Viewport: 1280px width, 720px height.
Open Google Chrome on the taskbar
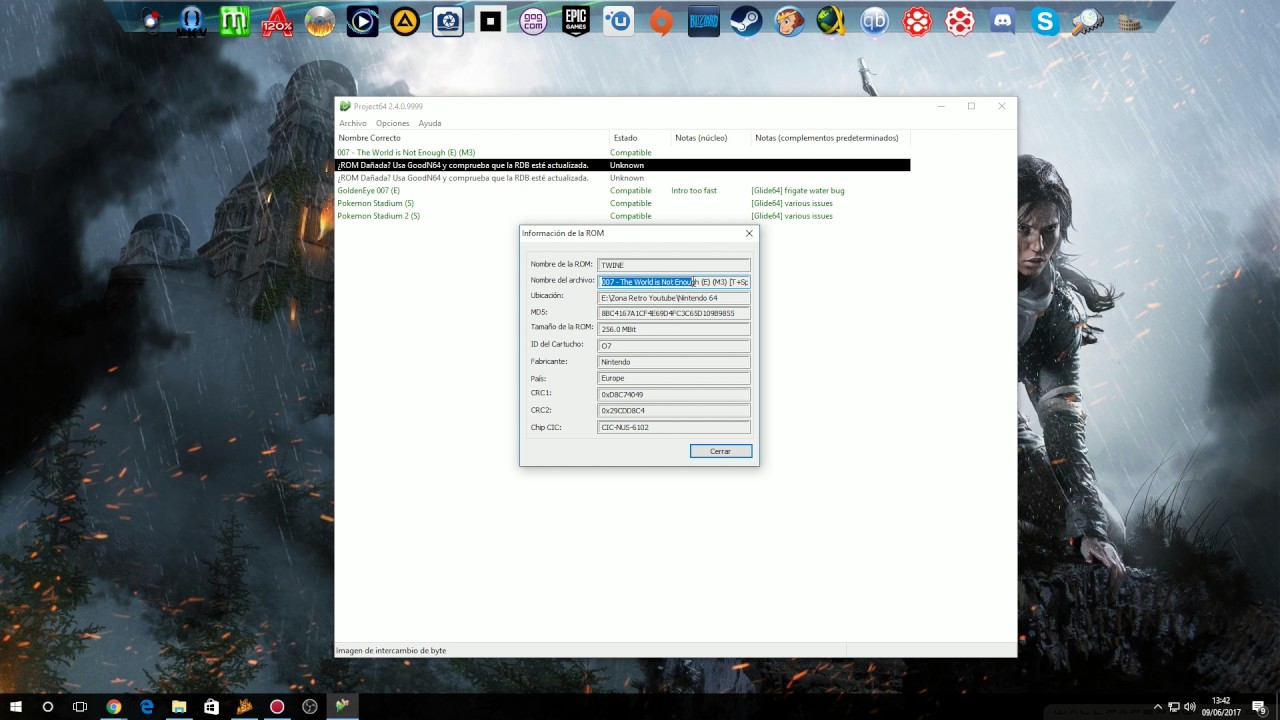113,707
